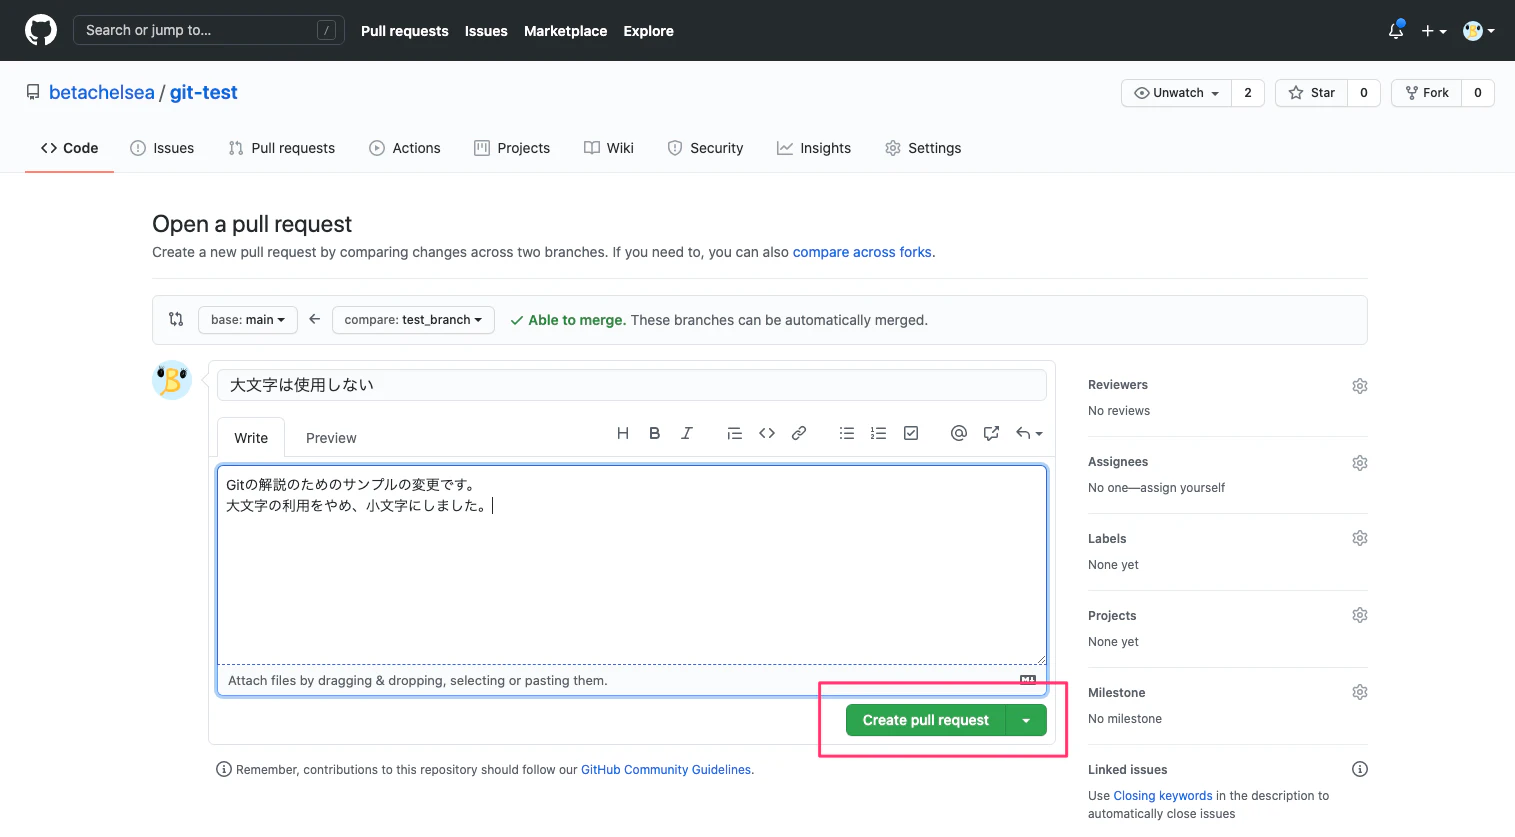Click the GitHub Octocat logo
Screen dimensions: 1515x837
[x=41, y=30]
